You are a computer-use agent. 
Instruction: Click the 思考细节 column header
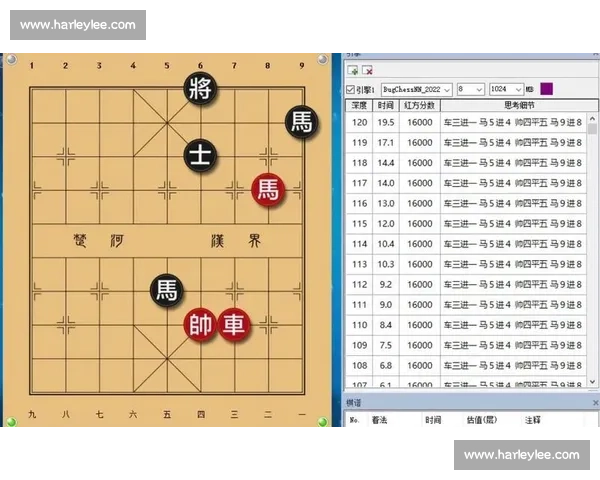click(519, 105)
